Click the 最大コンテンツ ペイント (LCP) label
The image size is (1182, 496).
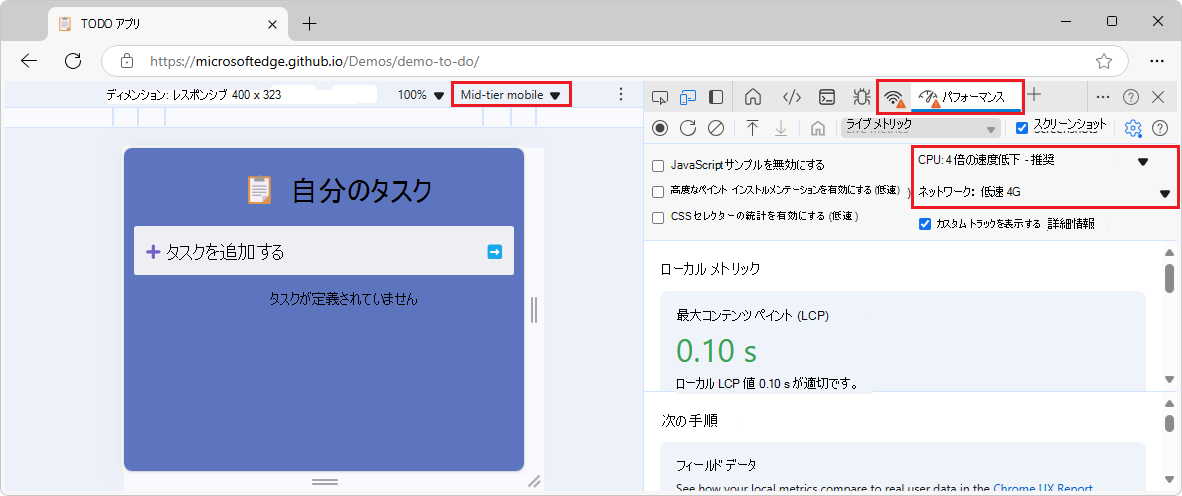click(753, 316)
